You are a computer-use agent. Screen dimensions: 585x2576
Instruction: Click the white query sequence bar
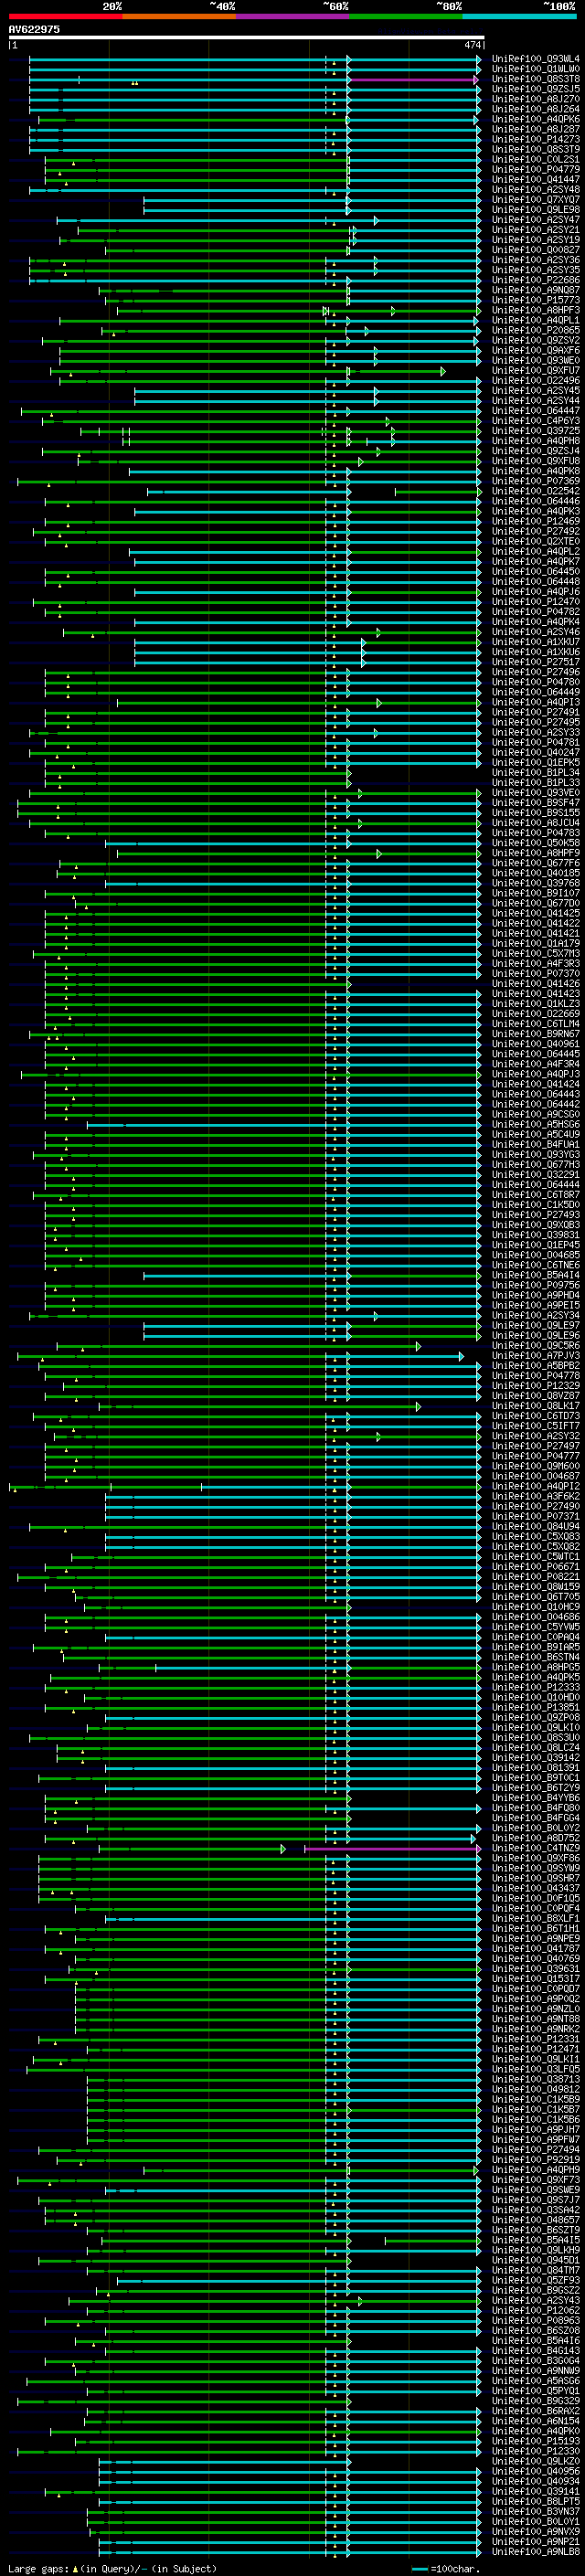point(246,38)
